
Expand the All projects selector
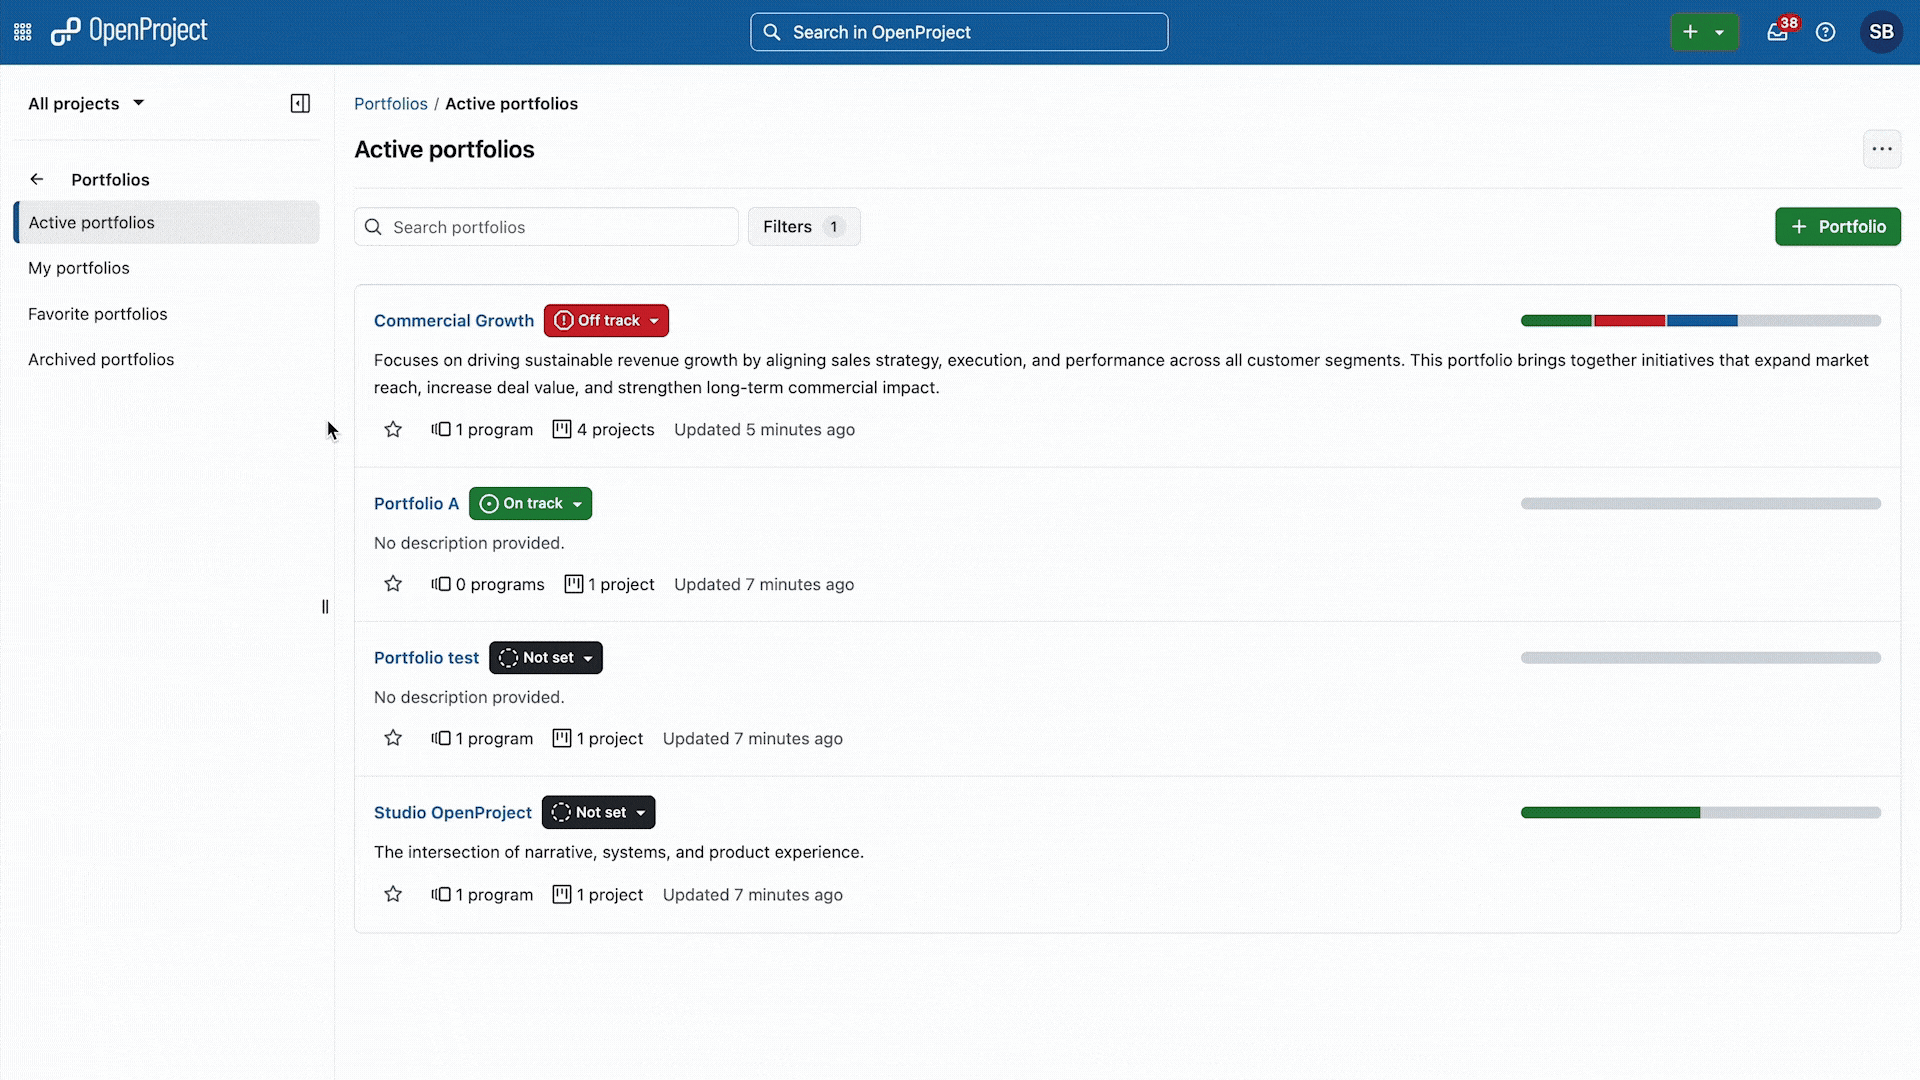(85, 103)
